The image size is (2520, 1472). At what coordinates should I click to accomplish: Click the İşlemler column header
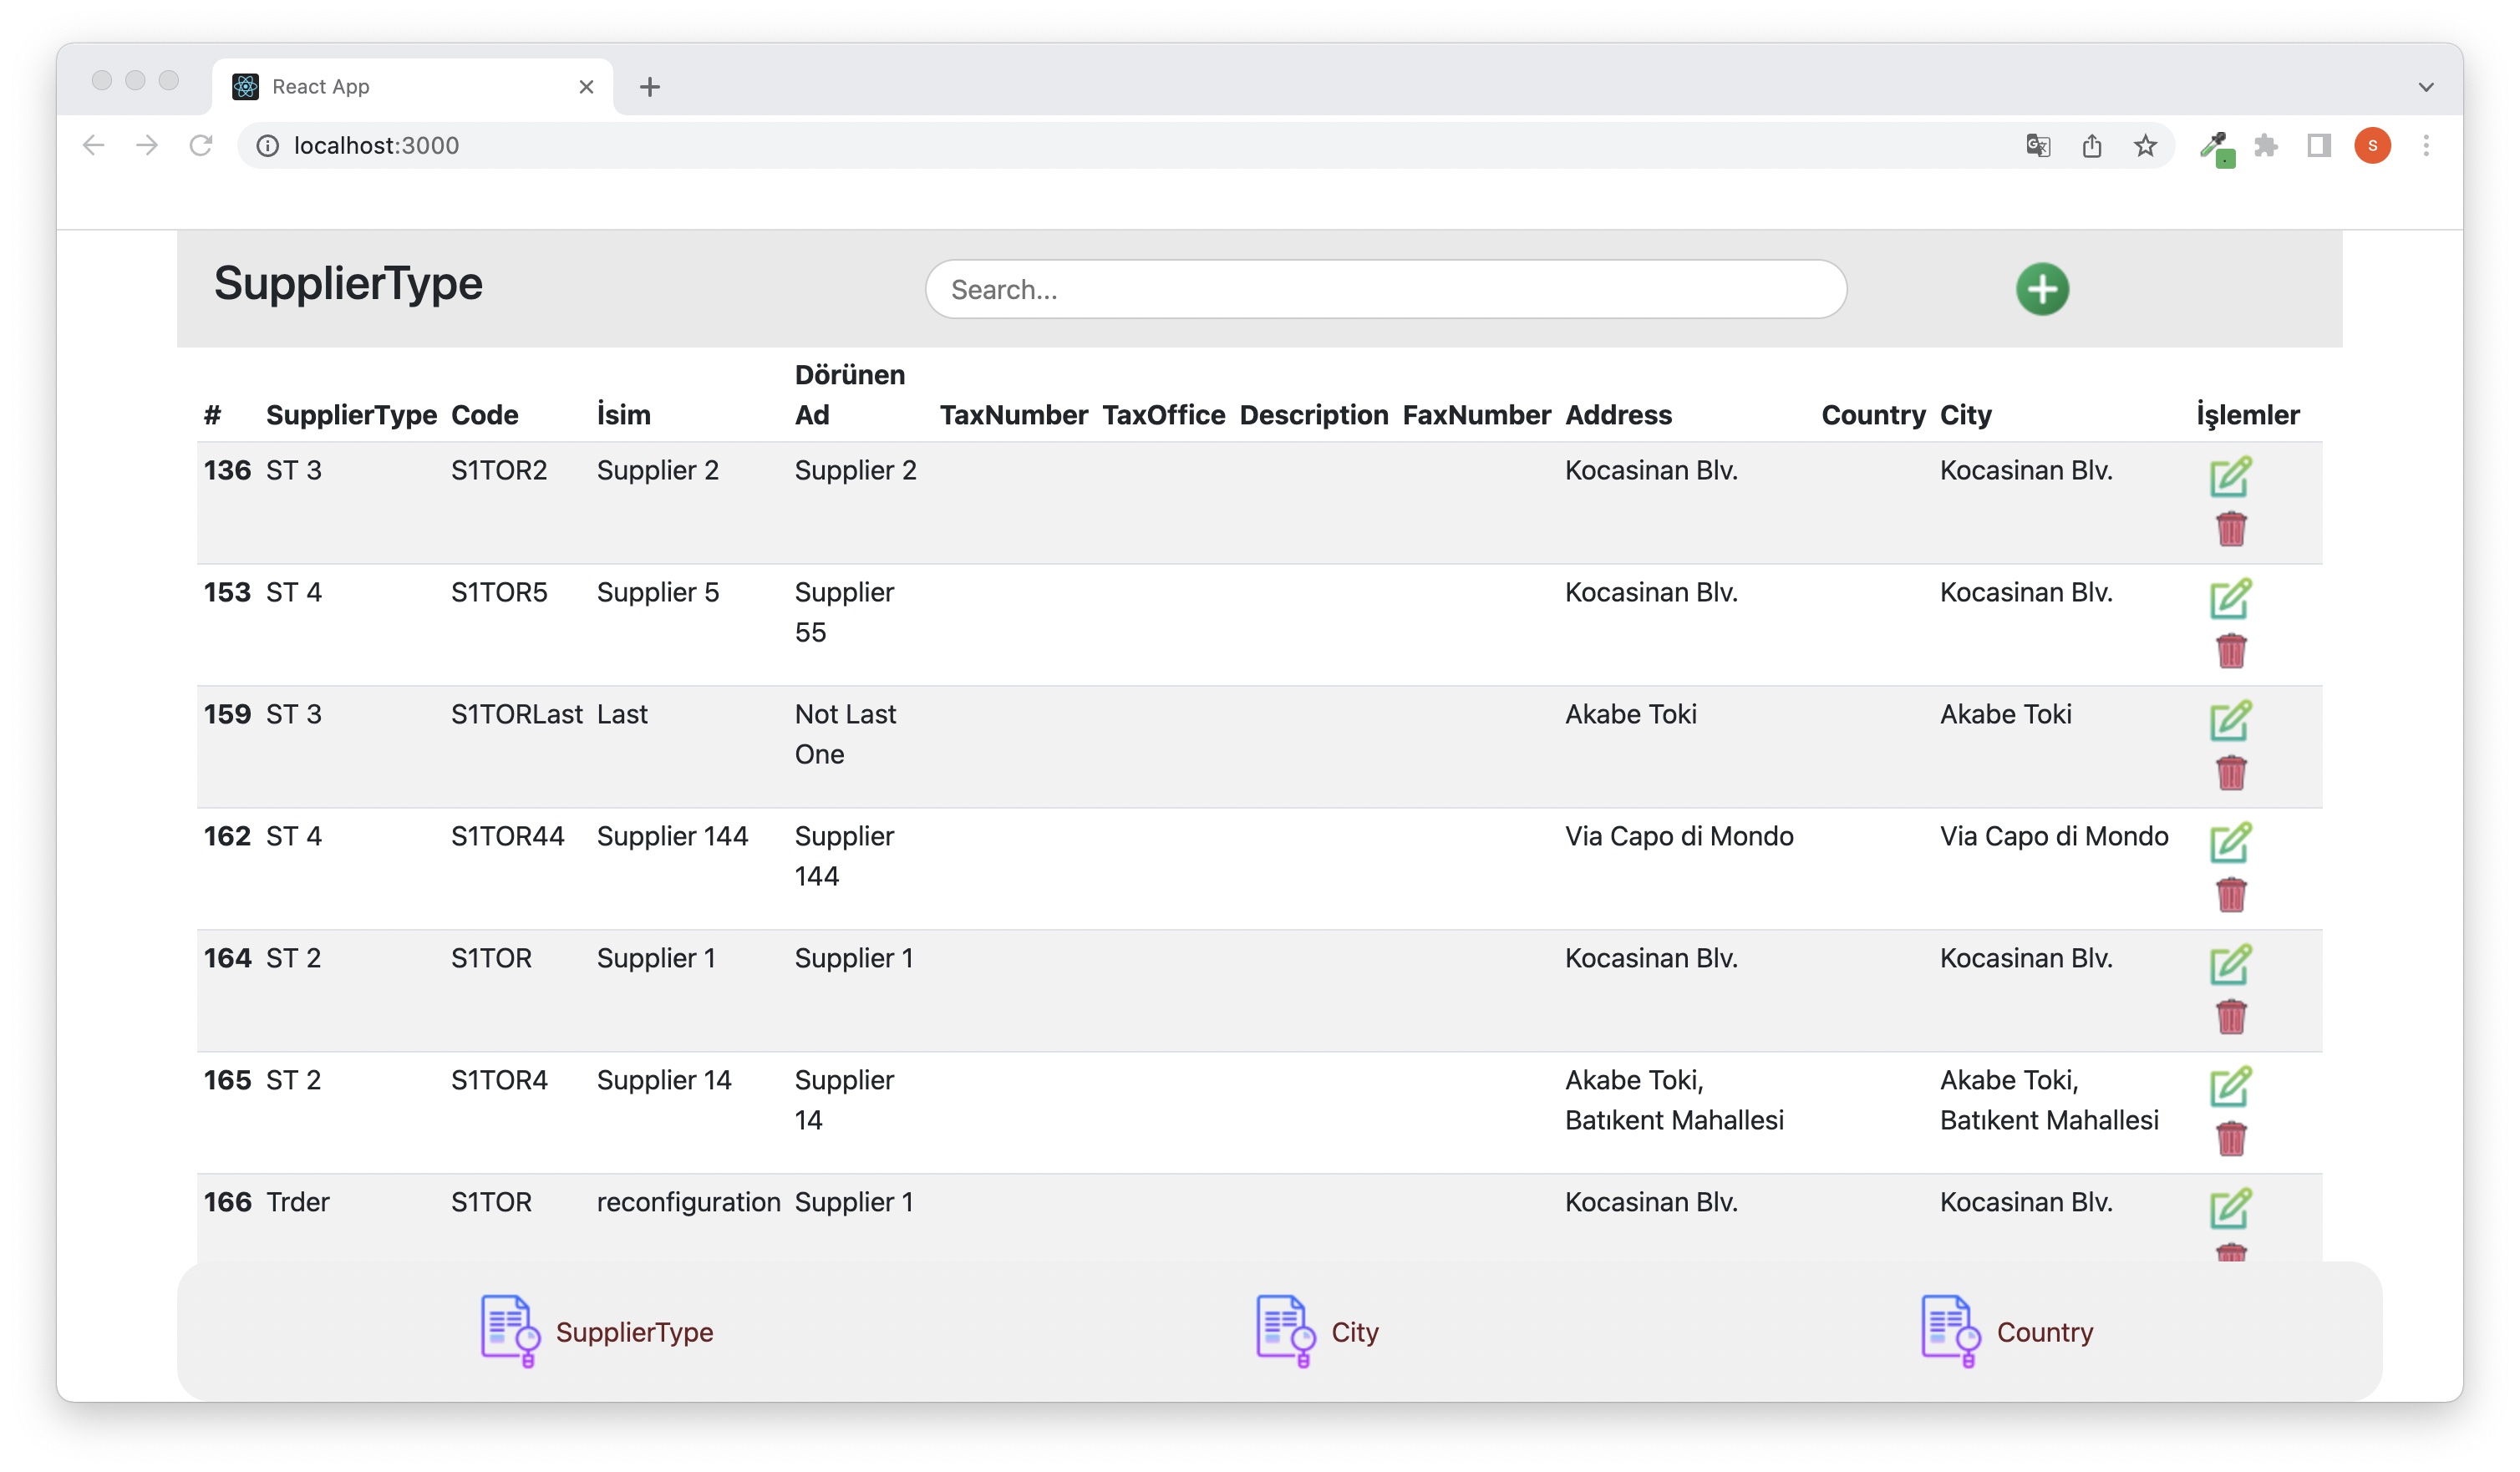coord(2247,415)
